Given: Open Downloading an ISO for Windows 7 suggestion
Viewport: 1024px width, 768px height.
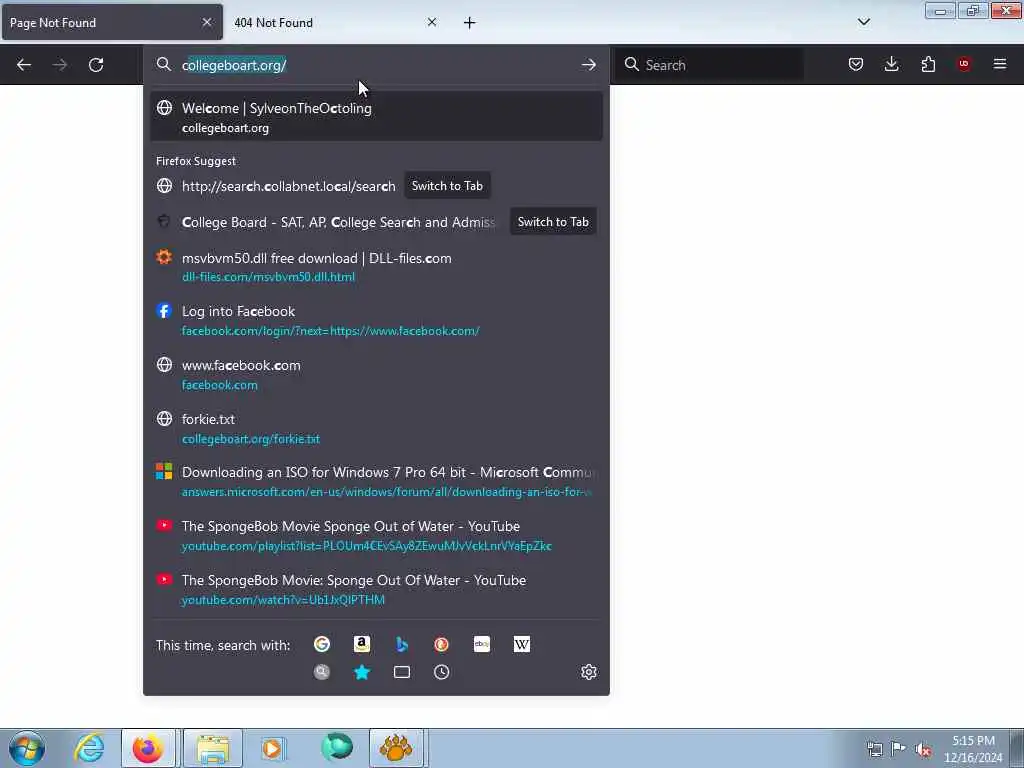Looking at the screenshot, I should pyautogui.click(x=376, y=482).
